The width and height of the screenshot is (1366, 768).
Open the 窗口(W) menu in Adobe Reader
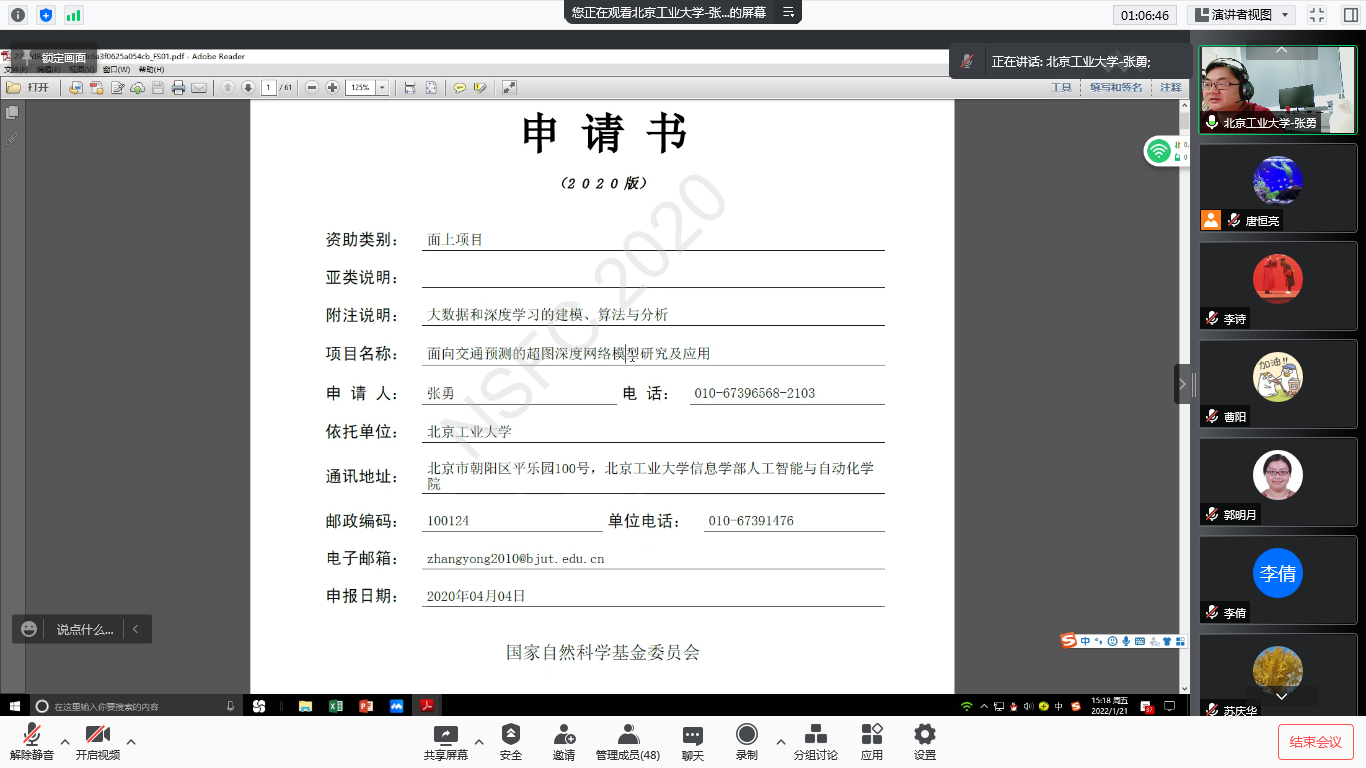(116, 70)
